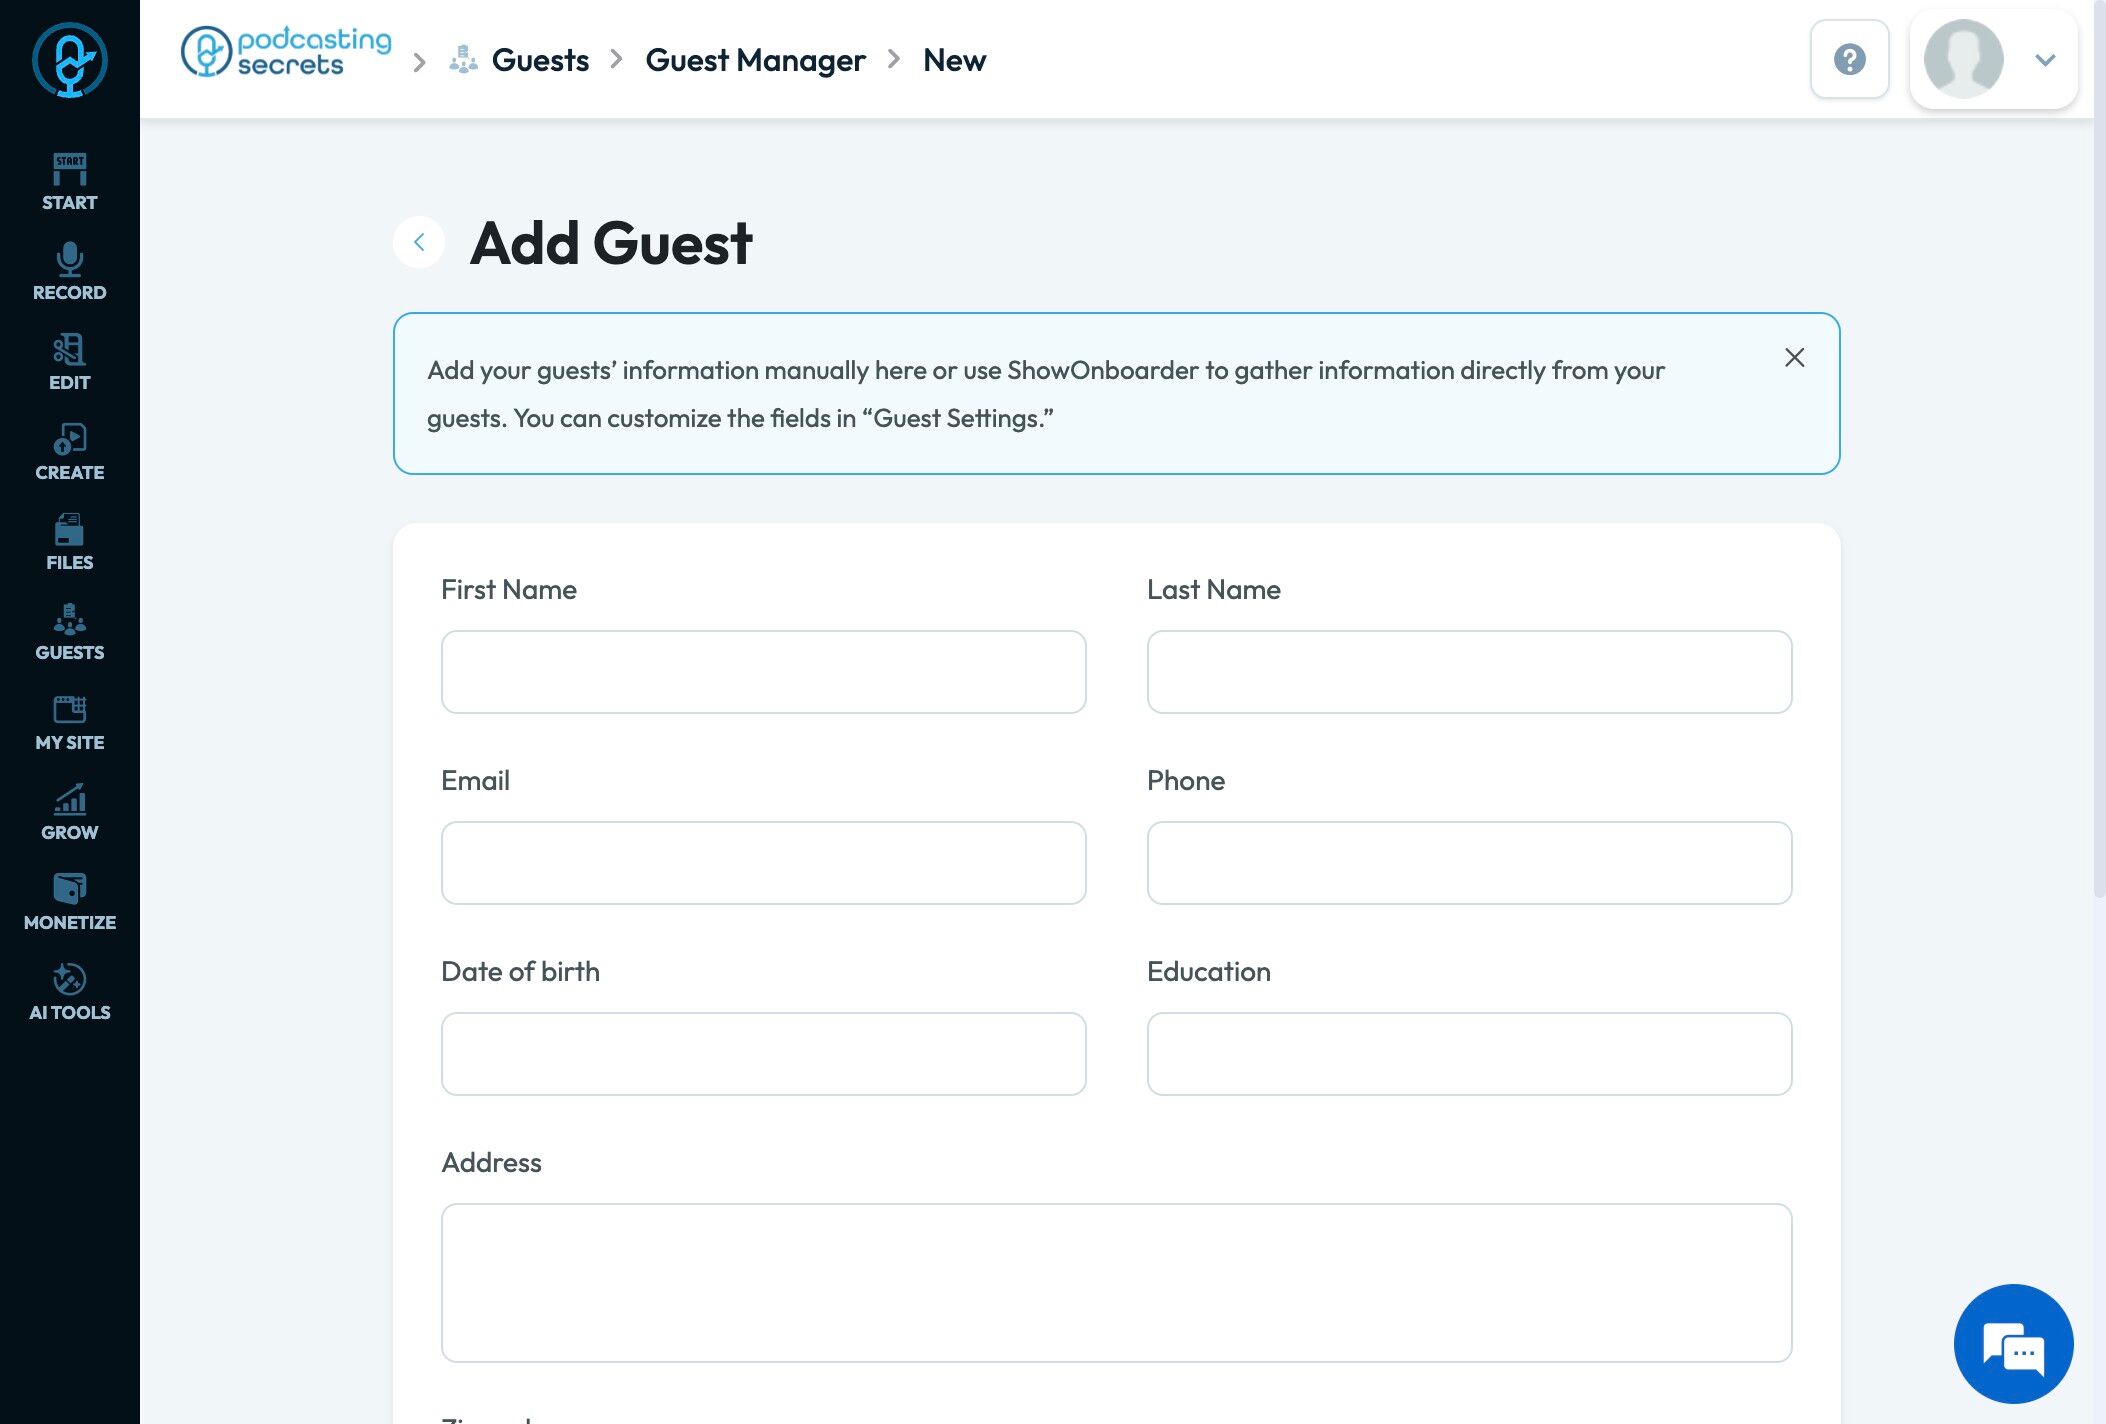Open the FILES sidebar section

(x=69, y=542)
